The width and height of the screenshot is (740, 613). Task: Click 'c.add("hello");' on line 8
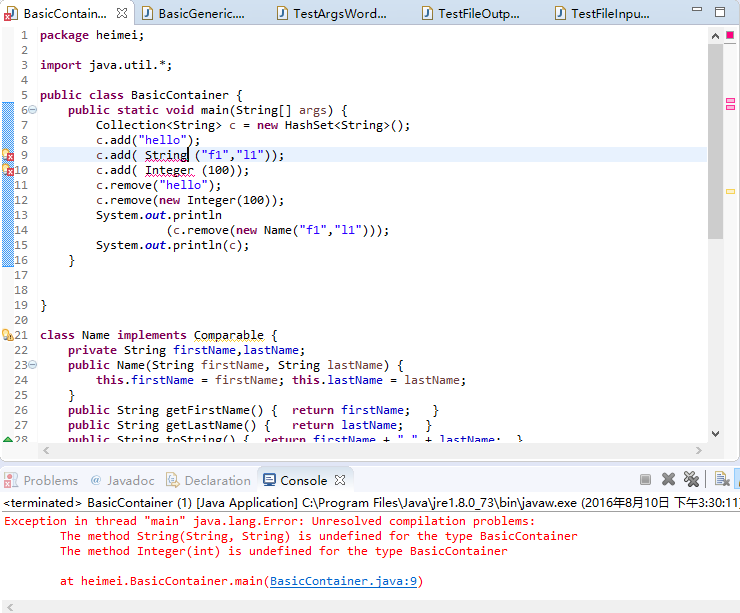(x=148, y=140)
